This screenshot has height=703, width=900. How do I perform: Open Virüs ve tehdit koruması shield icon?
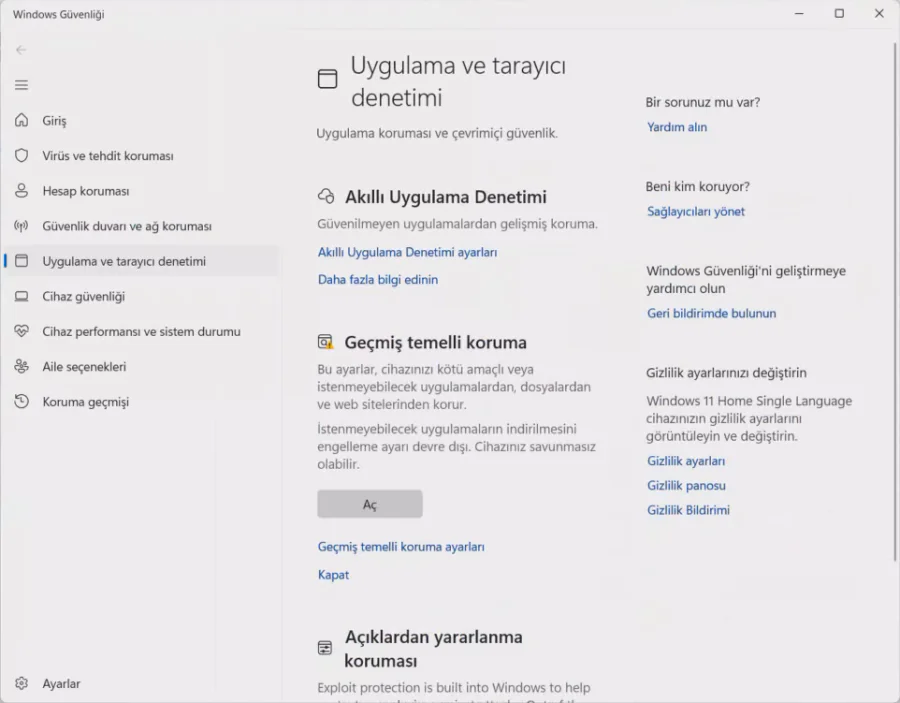[x=22, y=156]
